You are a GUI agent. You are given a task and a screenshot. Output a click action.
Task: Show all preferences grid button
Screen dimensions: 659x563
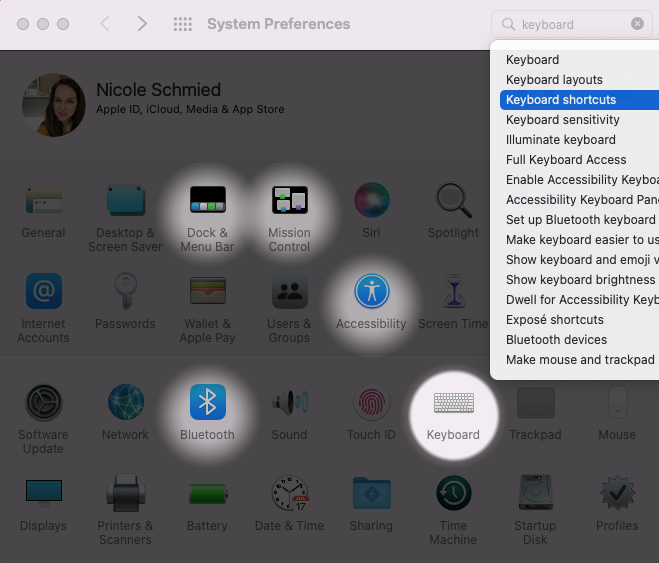click(x=183, y=24)
